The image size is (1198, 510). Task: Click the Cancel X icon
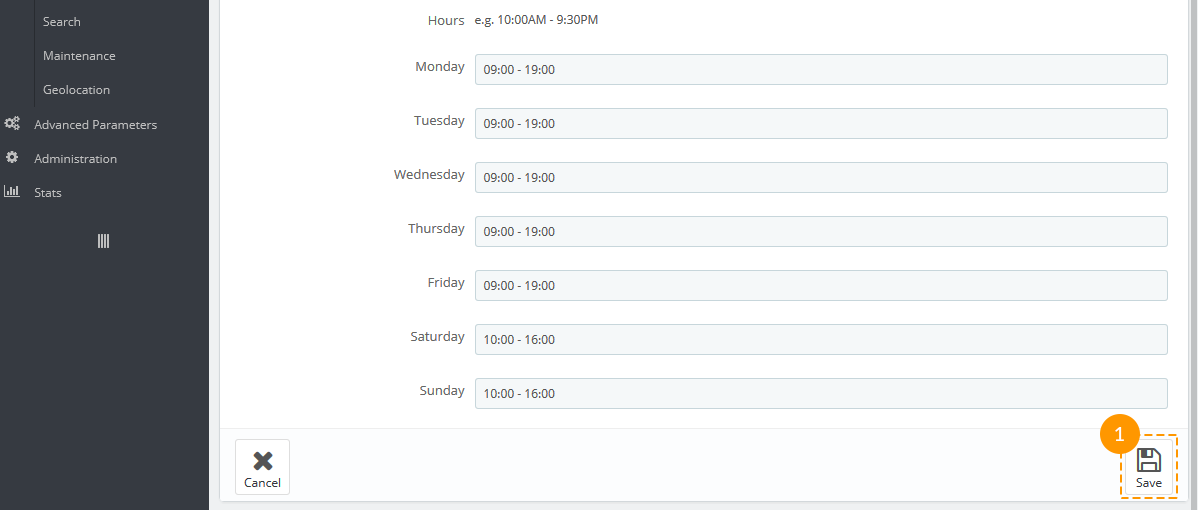pos(262,460)
